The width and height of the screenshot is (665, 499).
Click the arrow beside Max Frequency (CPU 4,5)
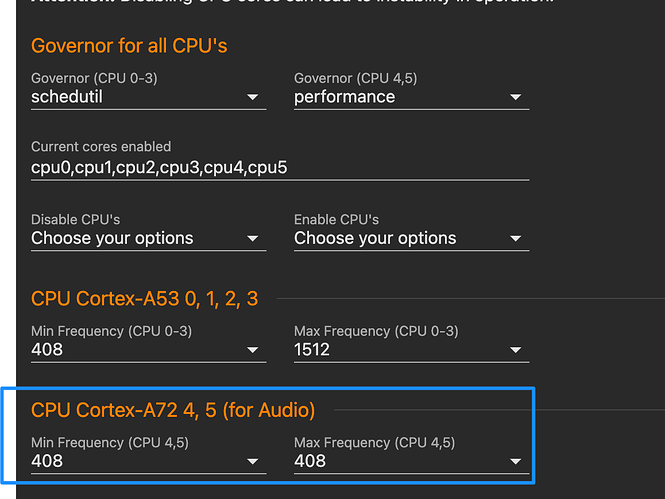click(515, 461)
